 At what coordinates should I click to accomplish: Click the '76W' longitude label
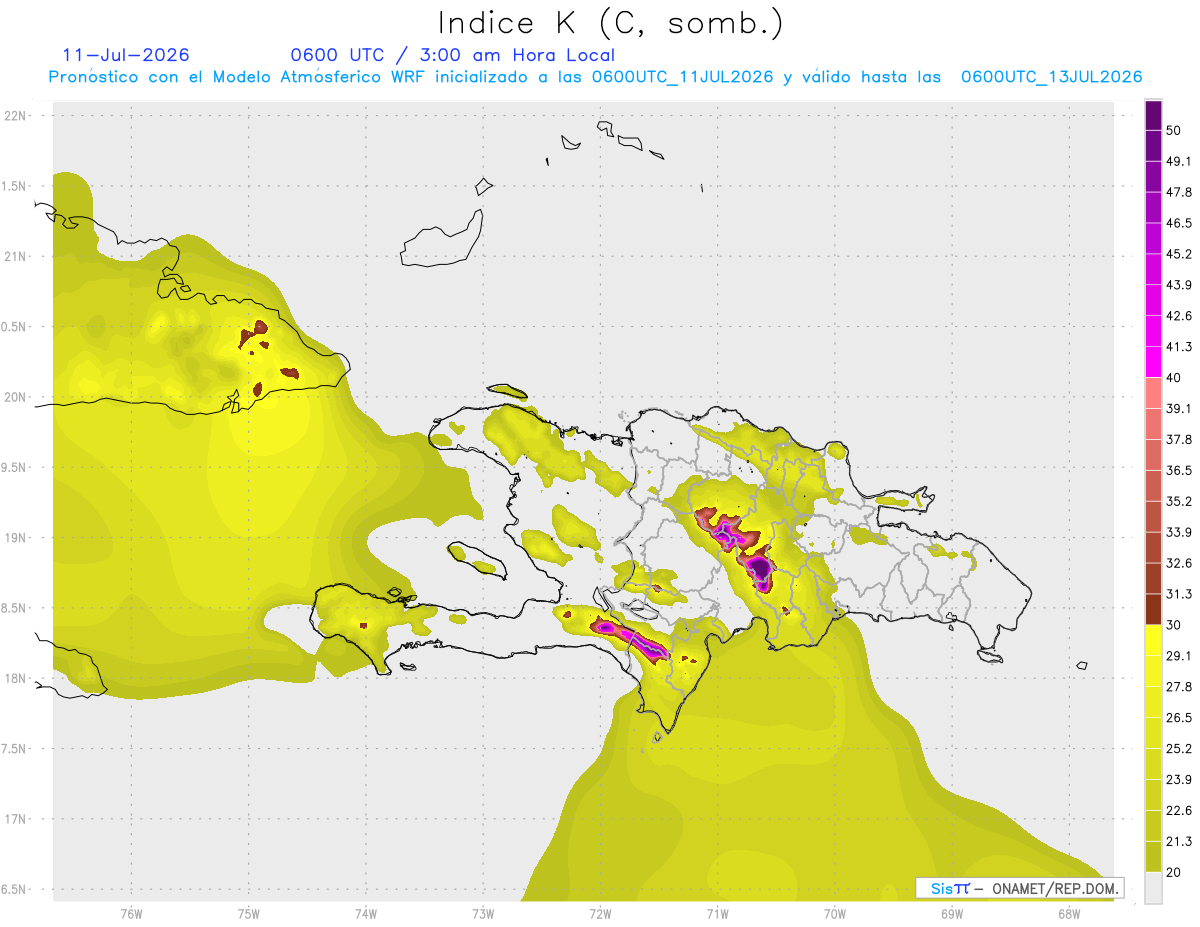click(131, 914)
